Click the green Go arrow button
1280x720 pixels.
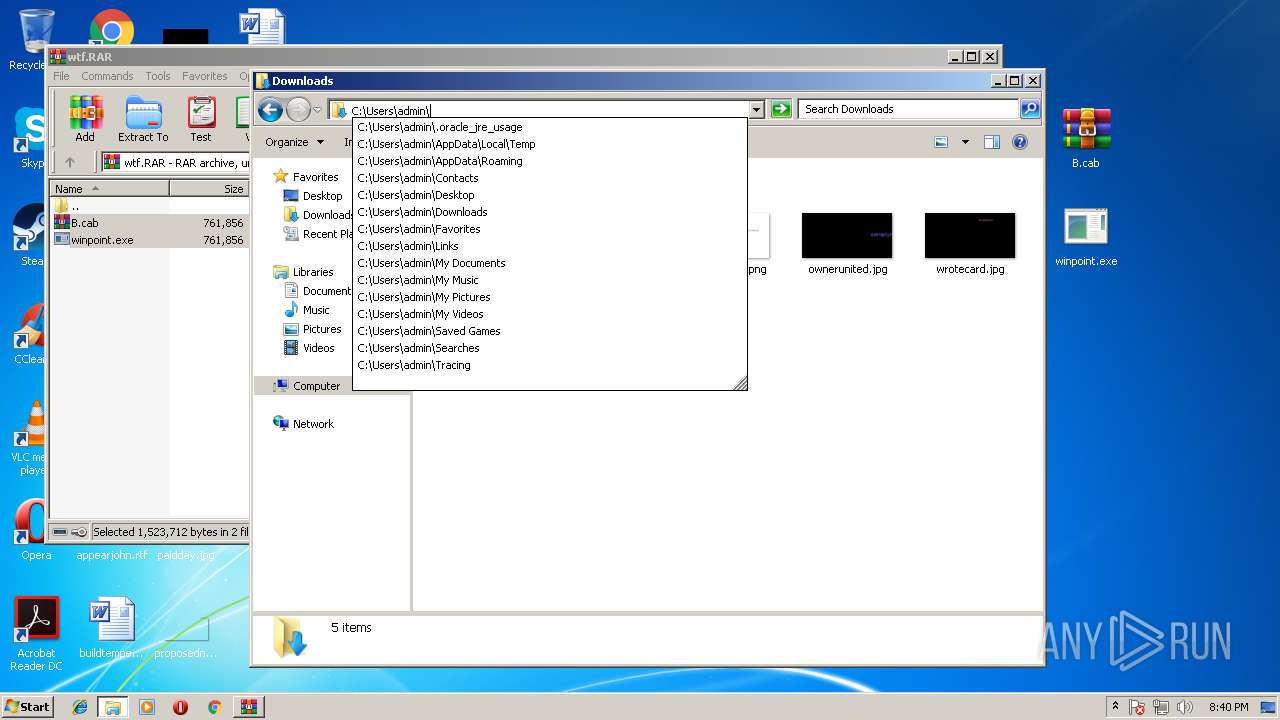coord(781,110)
